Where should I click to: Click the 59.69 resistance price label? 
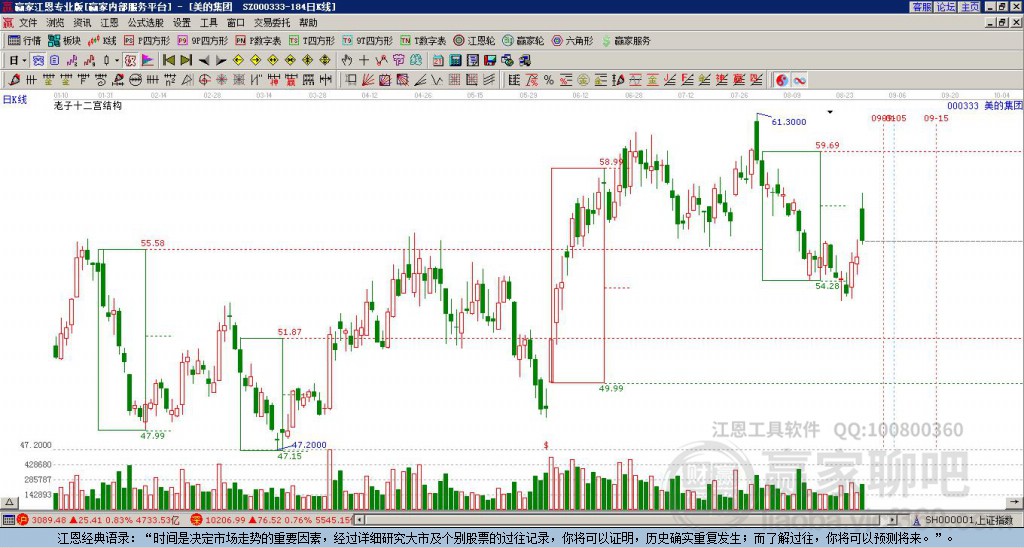point(827,145)
